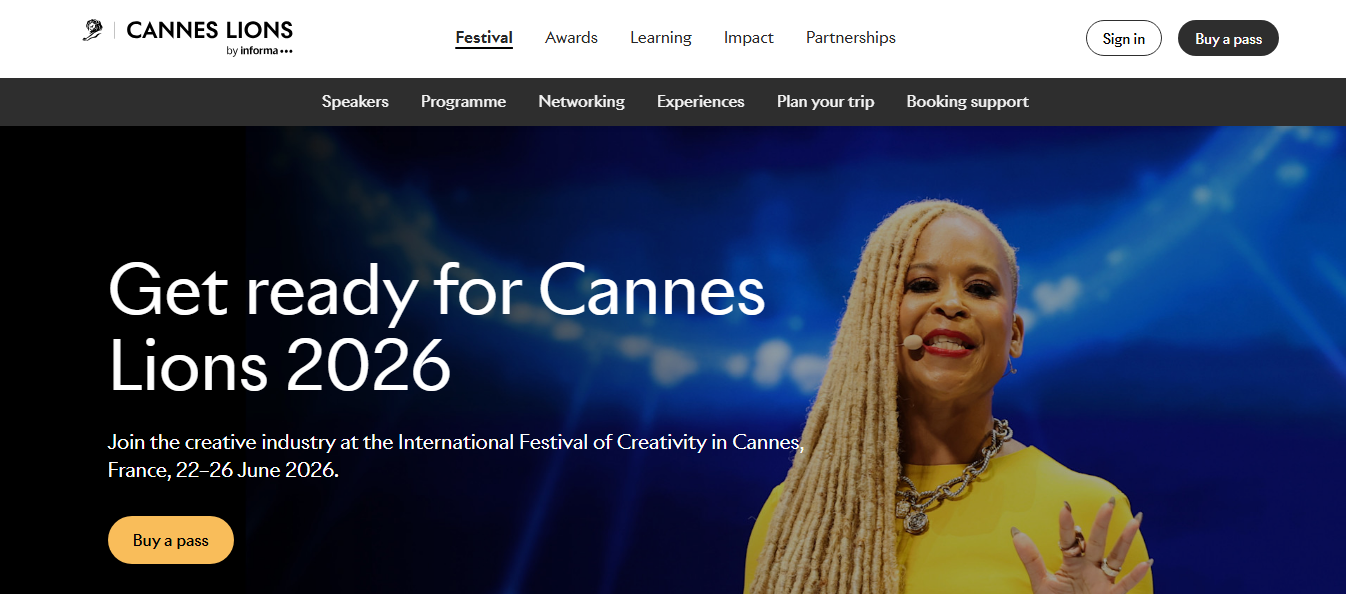Viewport: 1346px width, 594px height.
Task: Click the Sign in button
Action: [1123, 37]
